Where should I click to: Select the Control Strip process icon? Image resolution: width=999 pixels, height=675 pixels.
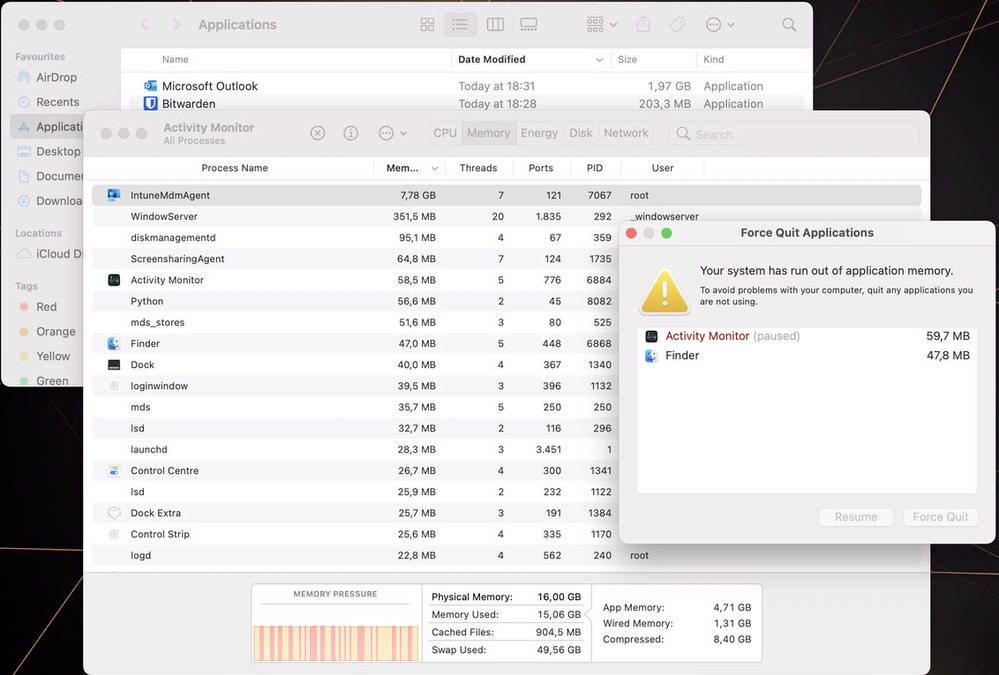tap(114, 534)
